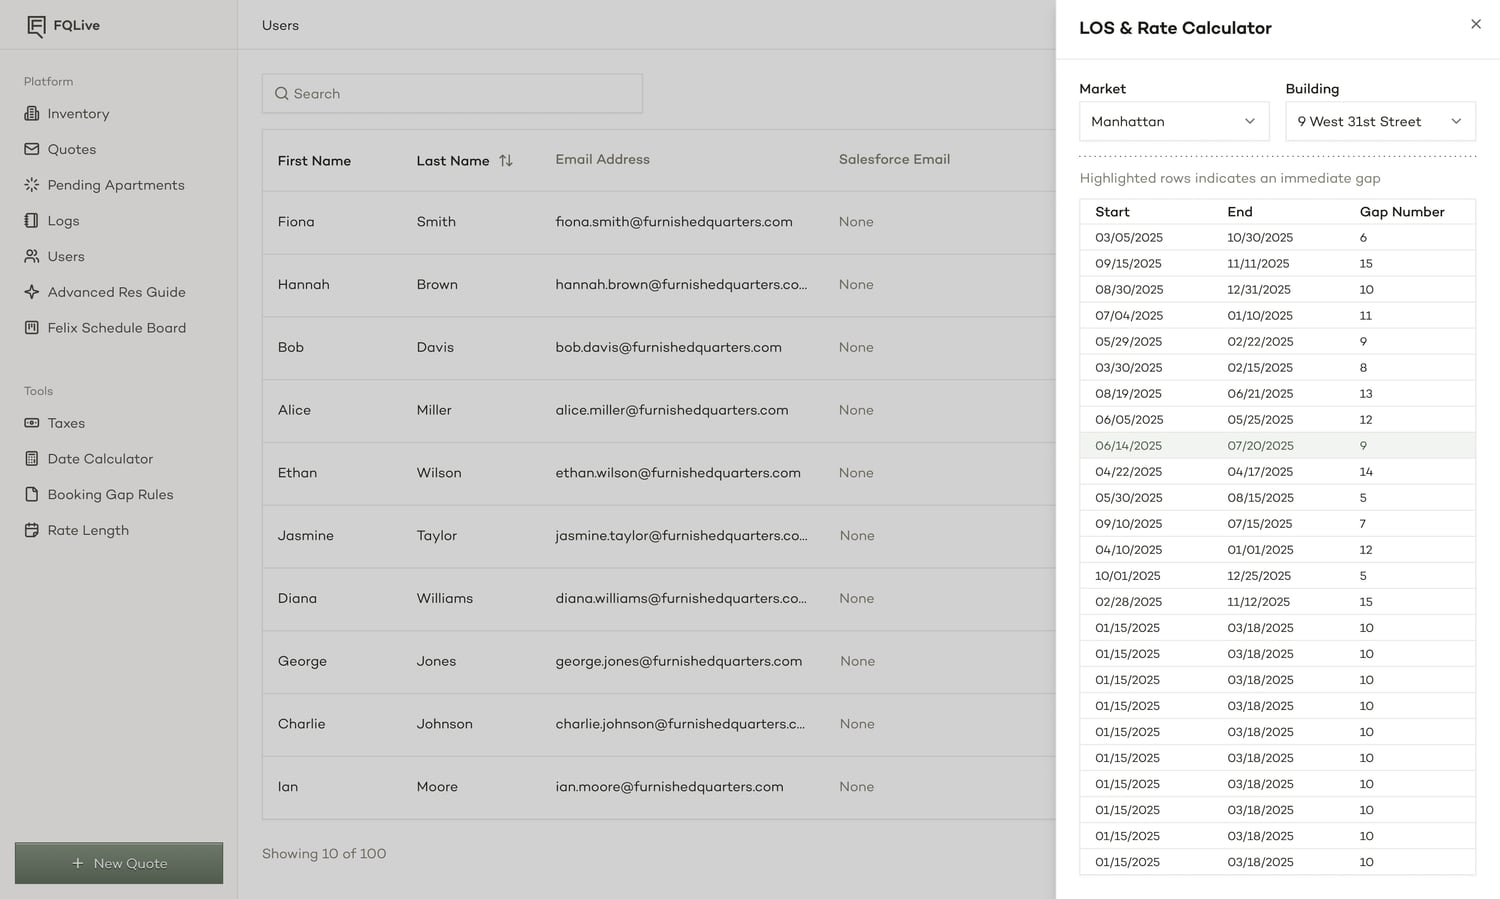Click End date 04/17/2025 cell
This screenshot has height=899, width=1500.
coord(1260,471)
